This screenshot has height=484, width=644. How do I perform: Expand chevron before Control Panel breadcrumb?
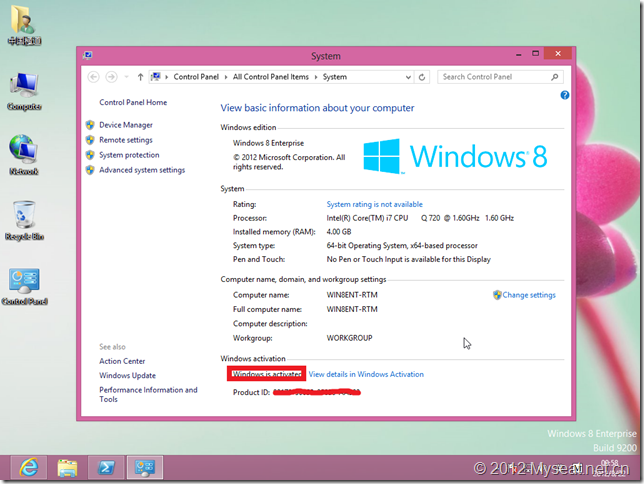[166, 77]
